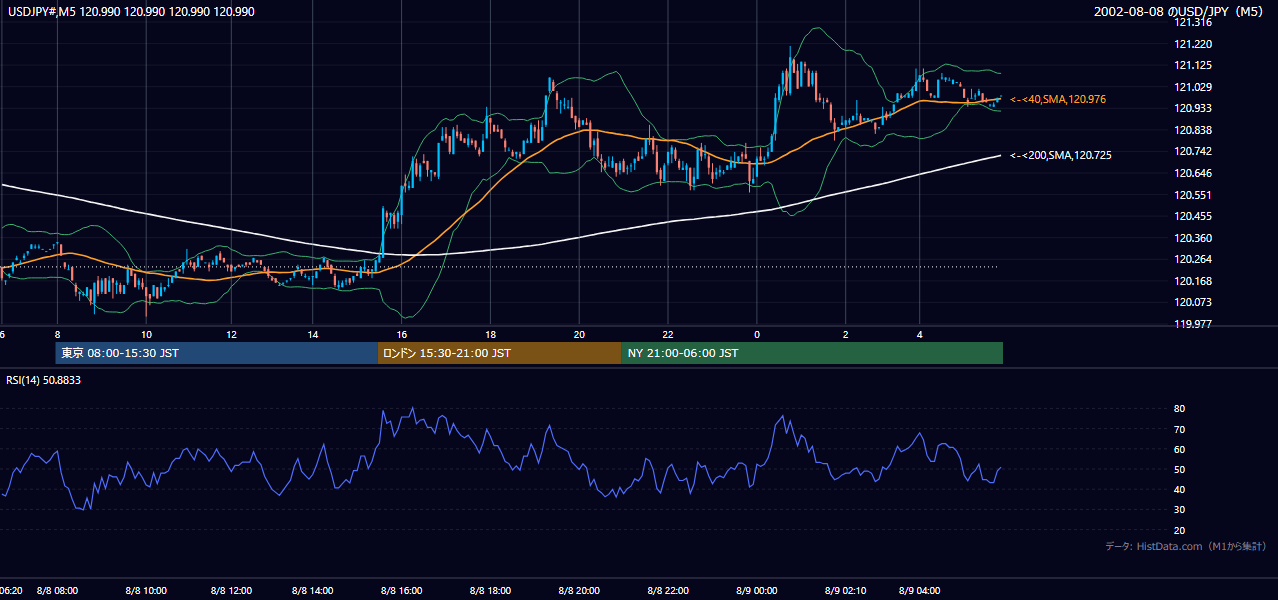
Task: Click hour tick 22 under price chart
Action: point(668,335)
